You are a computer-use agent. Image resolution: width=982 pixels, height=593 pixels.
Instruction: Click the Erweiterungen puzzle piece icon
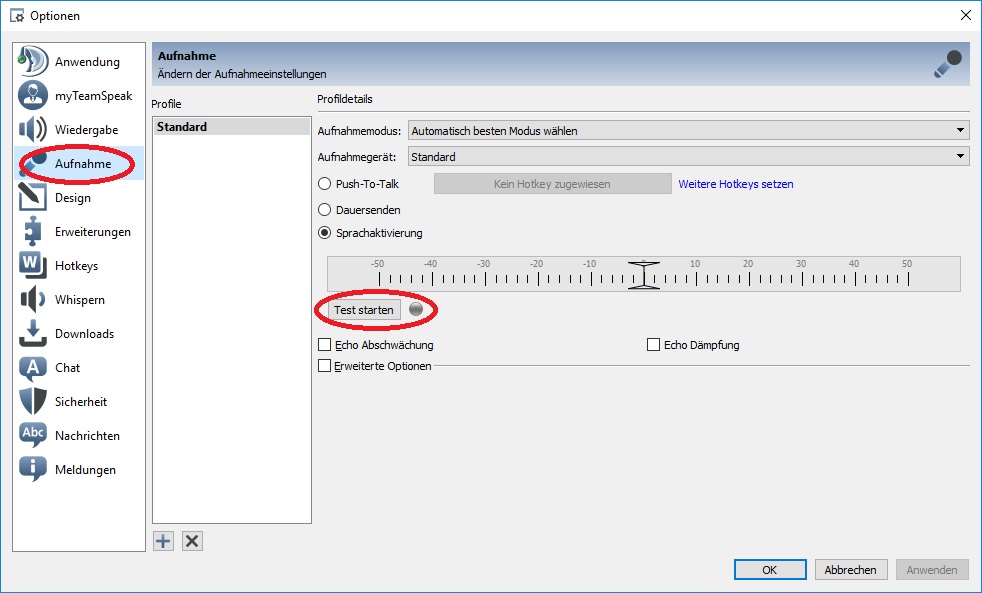pos(33,232)
